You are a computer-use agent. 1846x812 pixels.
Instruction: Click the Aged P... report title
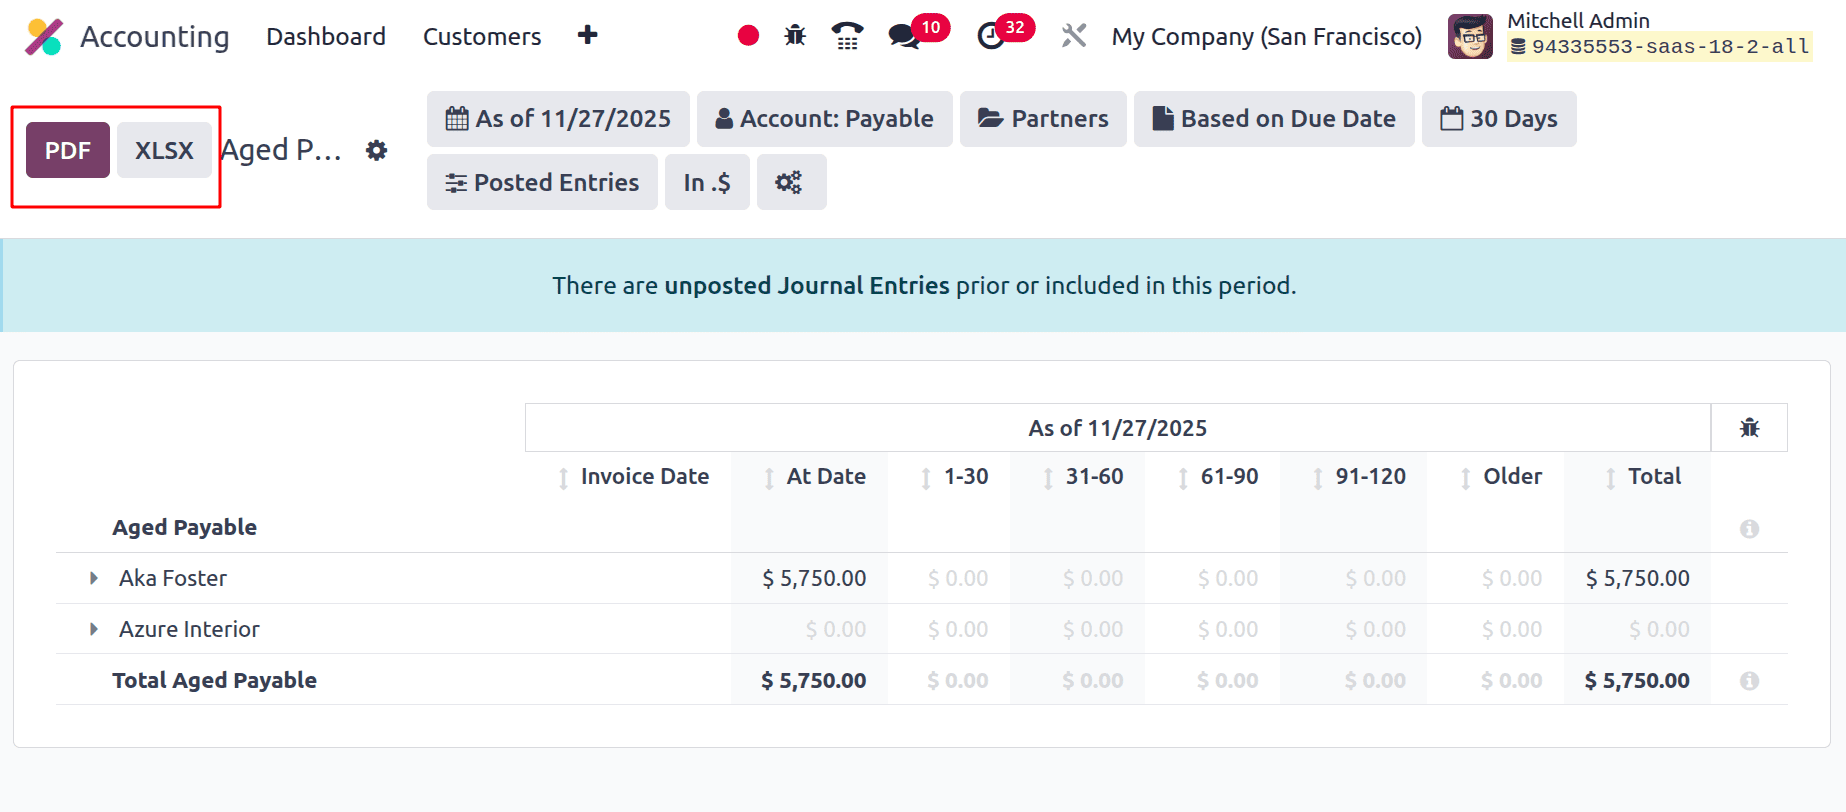coord(281,150)
